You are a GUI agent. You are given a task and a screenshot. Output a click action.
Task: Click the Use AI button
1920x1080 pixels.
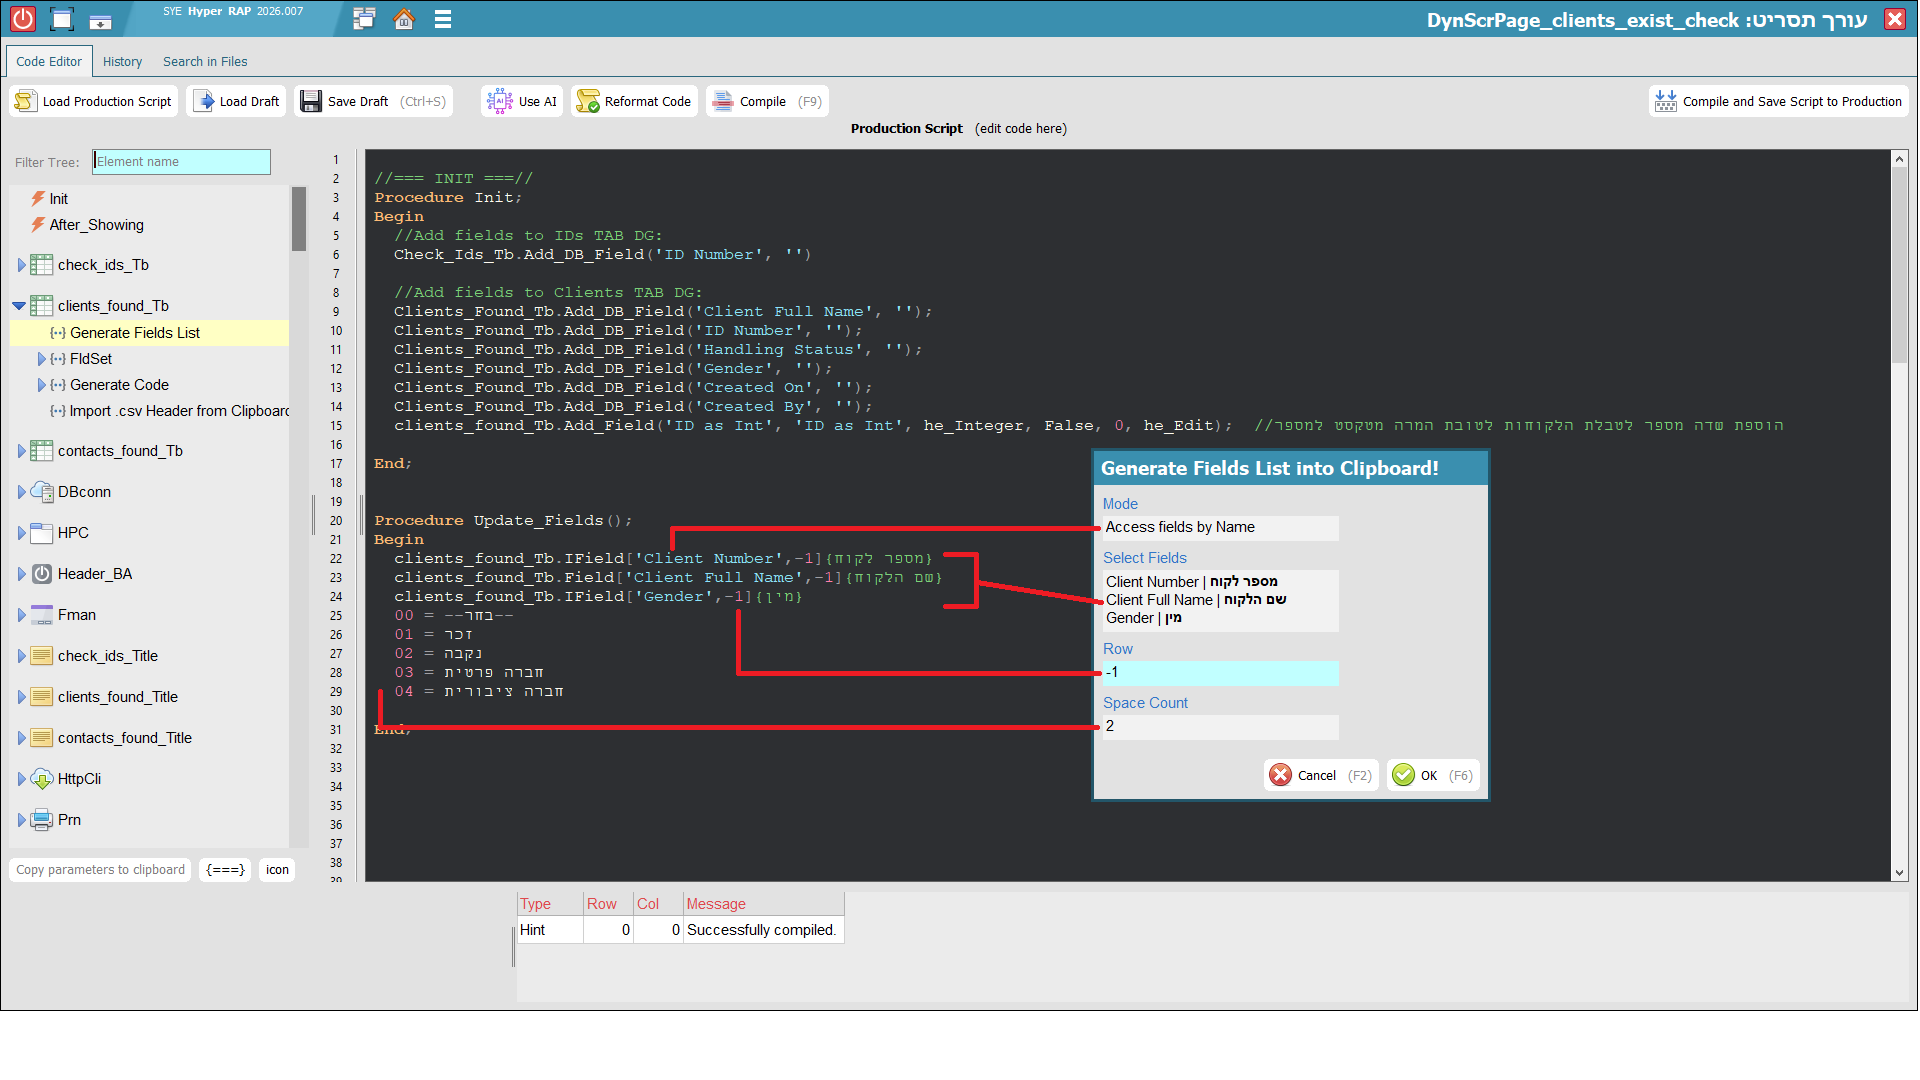[521, 101]
